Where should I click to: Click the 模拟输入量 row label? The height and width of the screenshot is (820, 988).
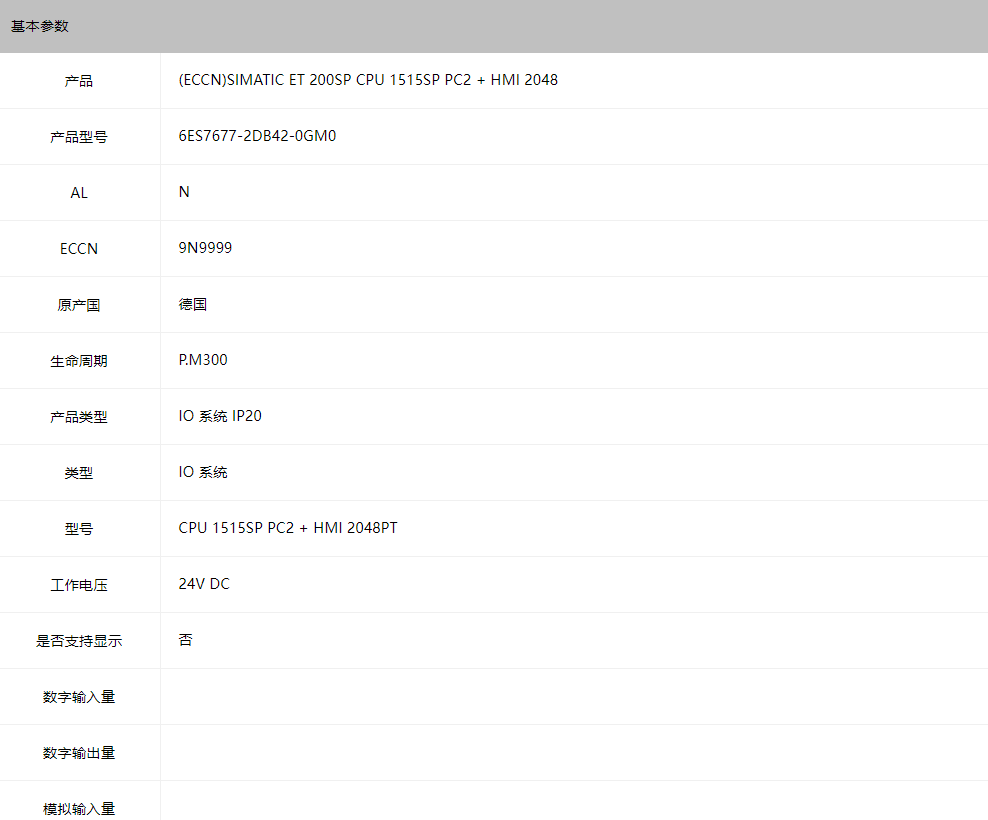(x=79, y=808)
